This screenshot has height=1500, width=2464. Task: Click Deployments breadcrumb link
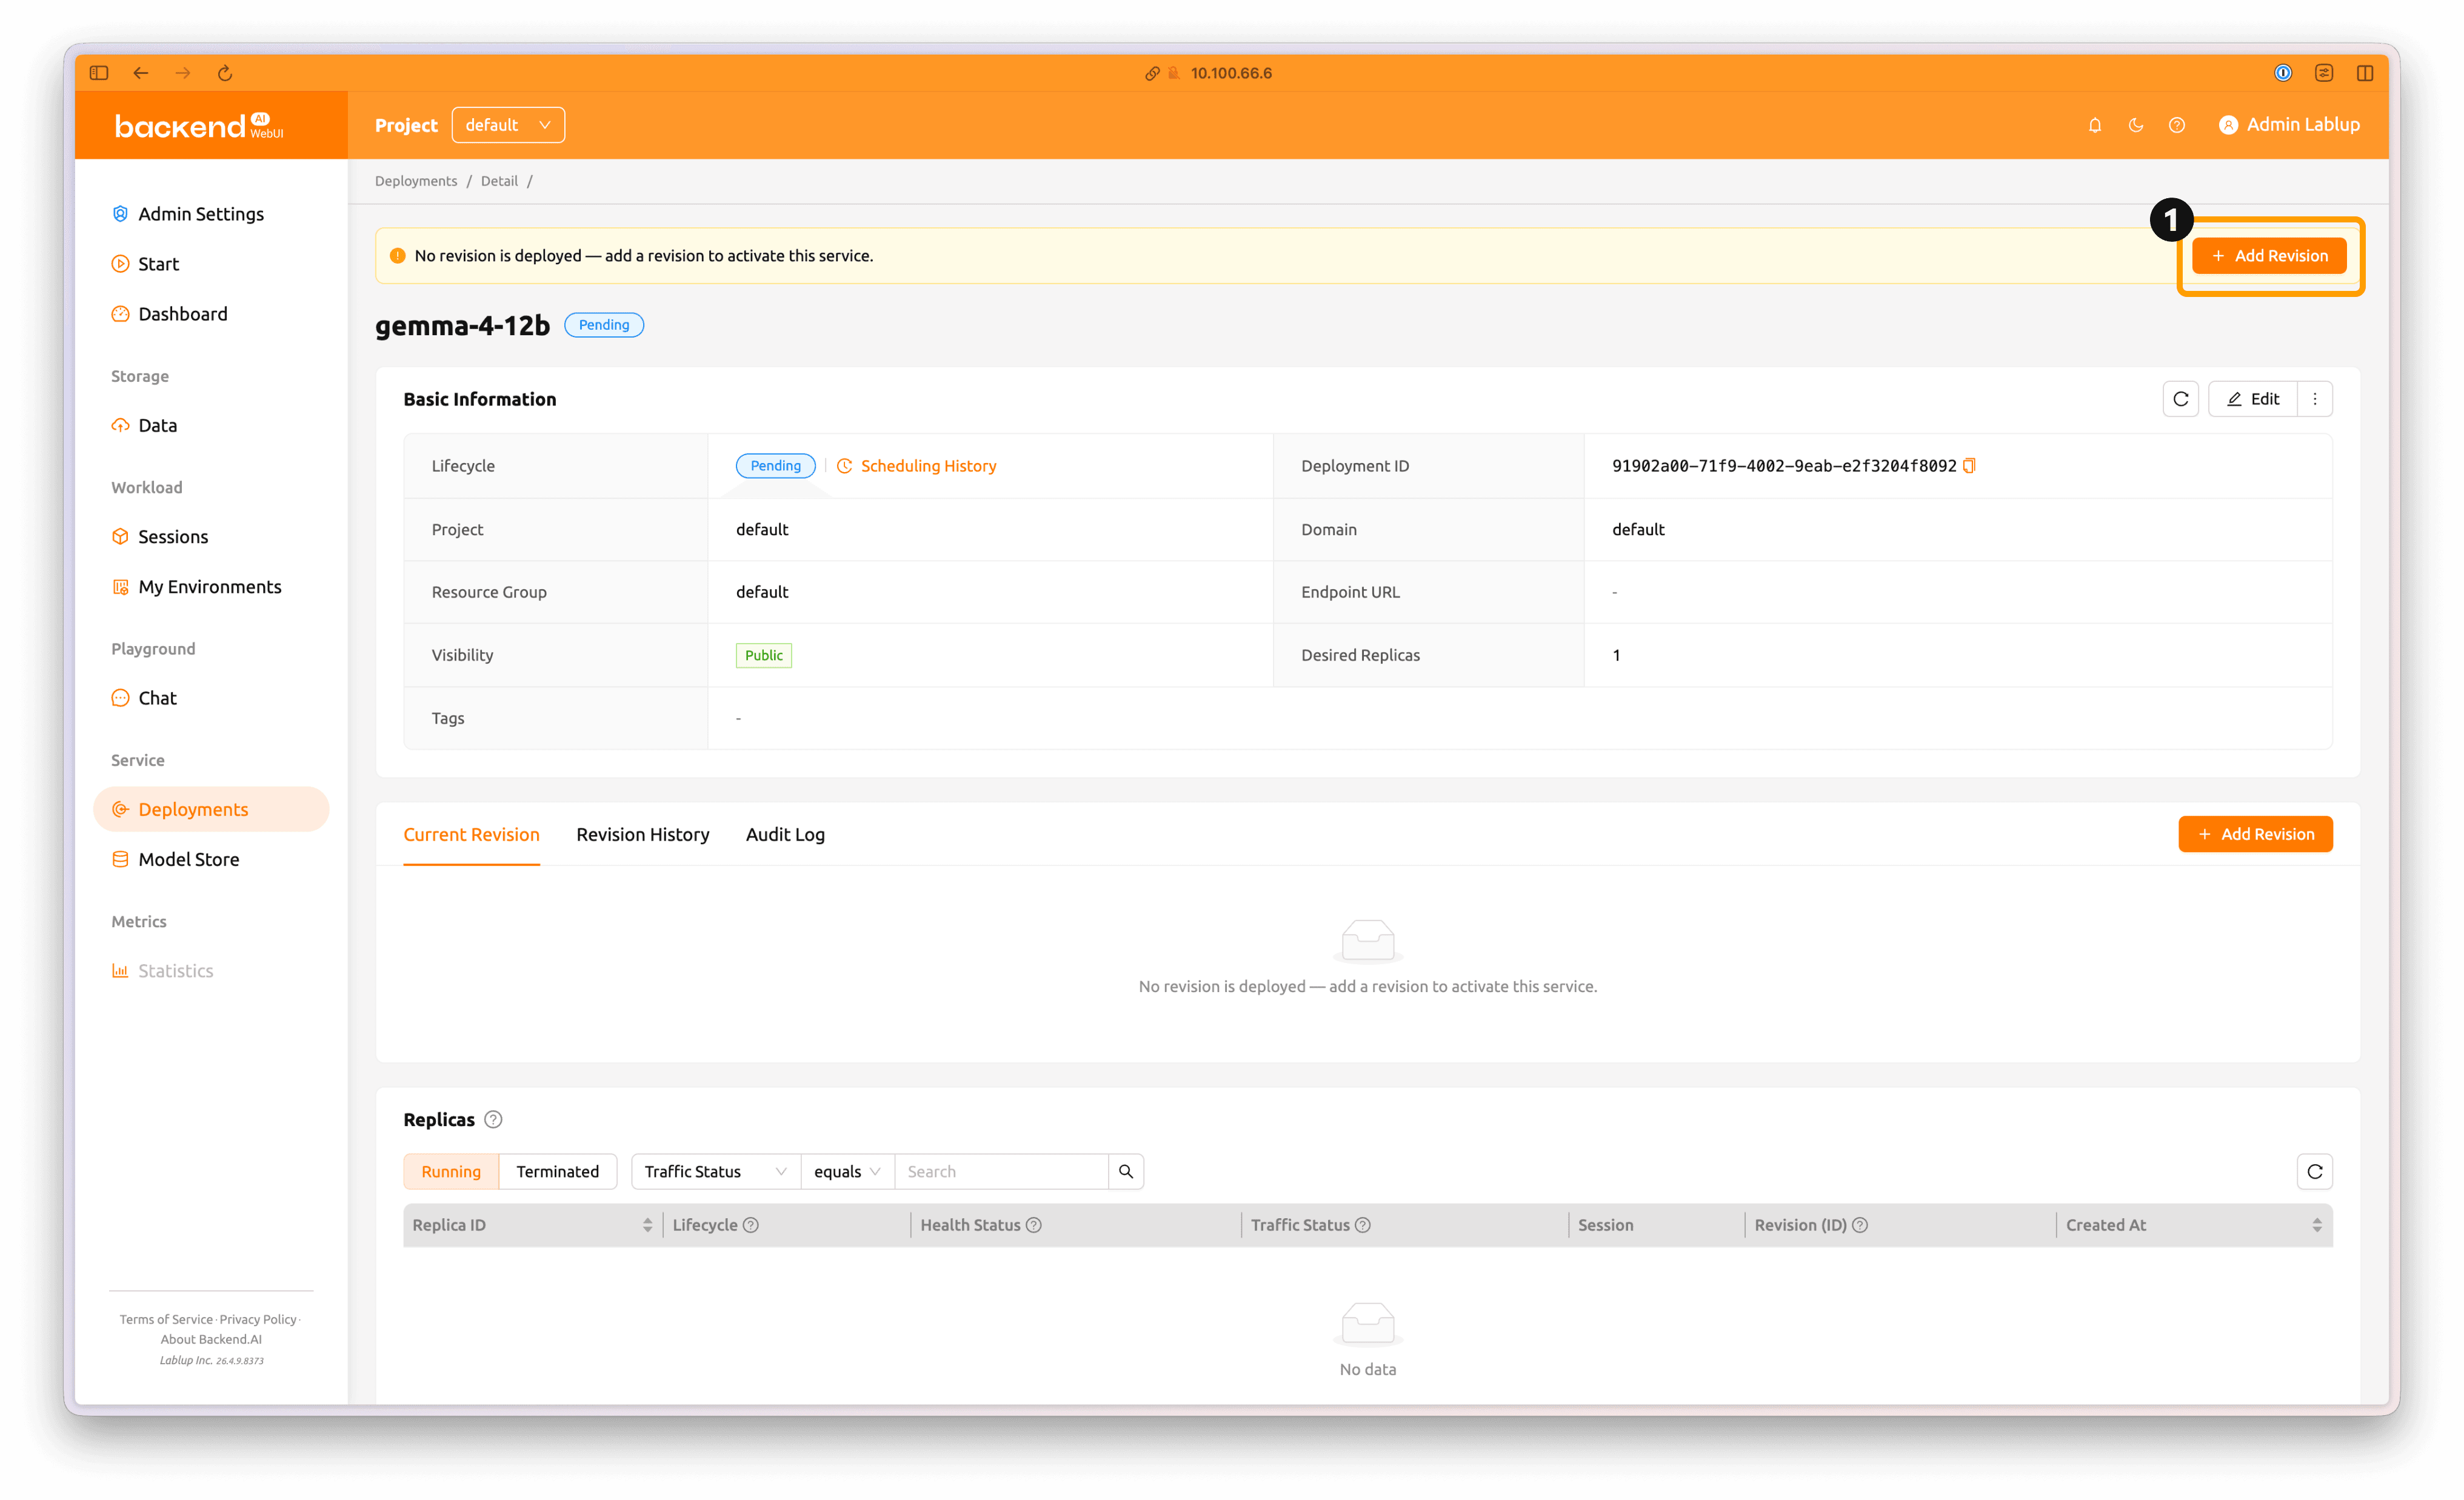(416, 181)
